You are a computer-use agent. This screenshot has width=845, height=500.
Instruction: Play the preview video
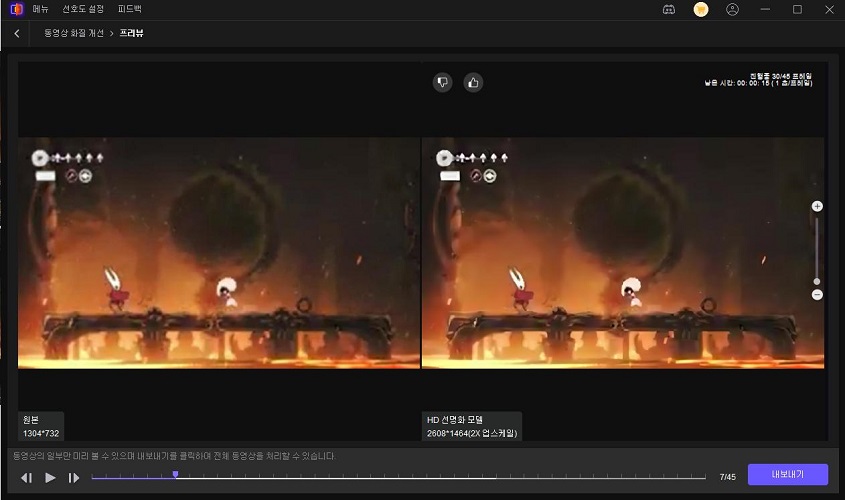coord(50,478)
